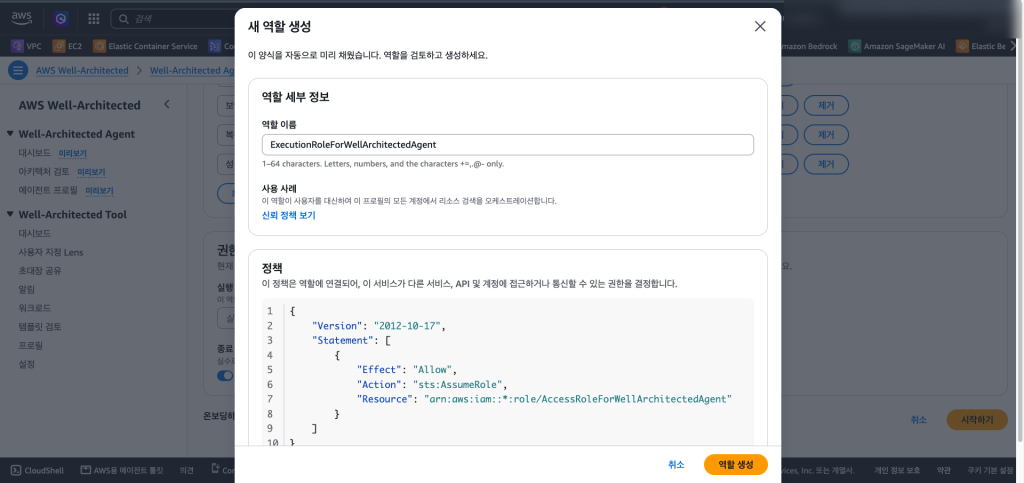Open 초대장 공유 in sidebar
The image size is (1024, 483).
40,270
